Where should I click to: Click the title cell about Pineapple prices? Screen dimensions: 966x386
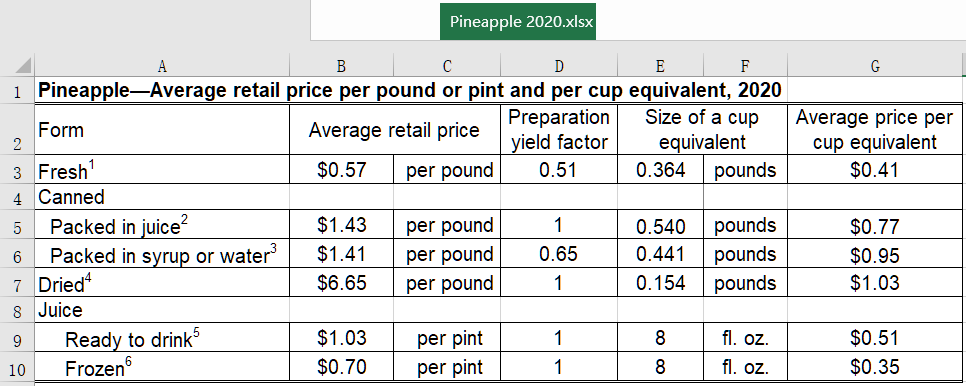[x=410, y=90]
